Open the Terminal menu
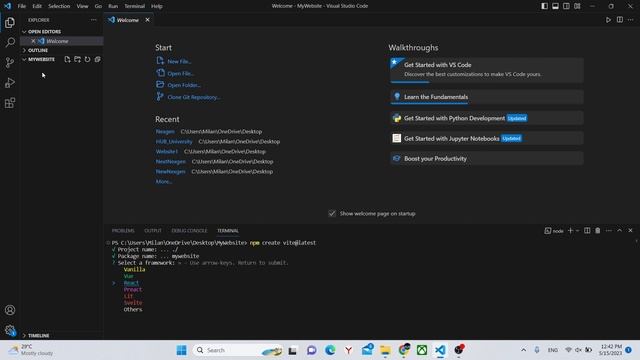Image resolution: width=640 pixels, height=360 pixels. point(135,6)
